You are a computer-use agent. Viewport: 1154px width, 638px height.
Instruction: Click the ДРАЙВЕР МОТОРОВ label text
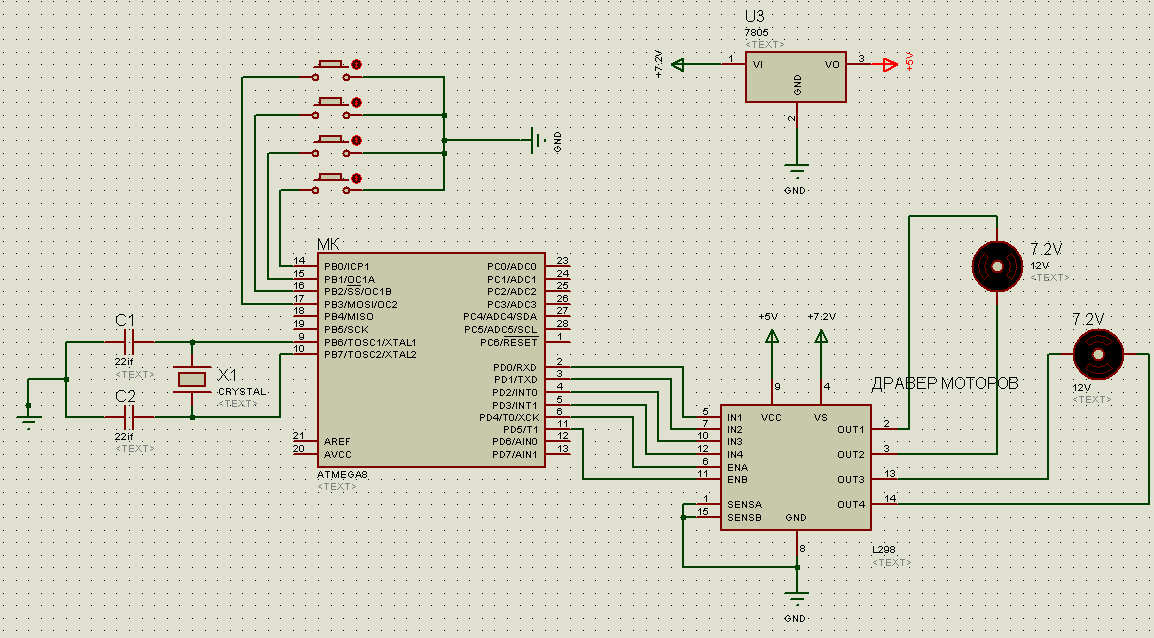click(945, 384)
